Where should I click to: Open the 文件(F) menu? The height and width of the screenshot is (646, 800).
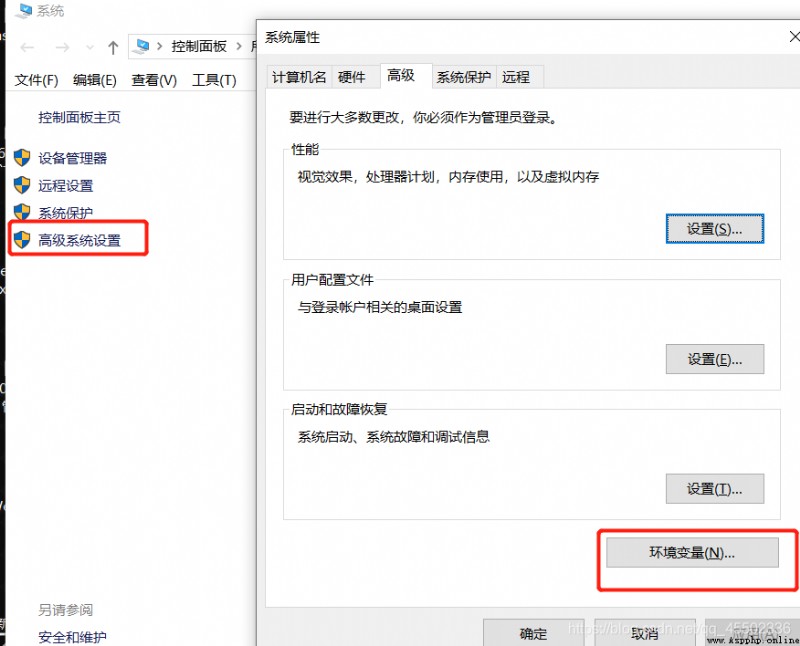[x=36, y=80]
